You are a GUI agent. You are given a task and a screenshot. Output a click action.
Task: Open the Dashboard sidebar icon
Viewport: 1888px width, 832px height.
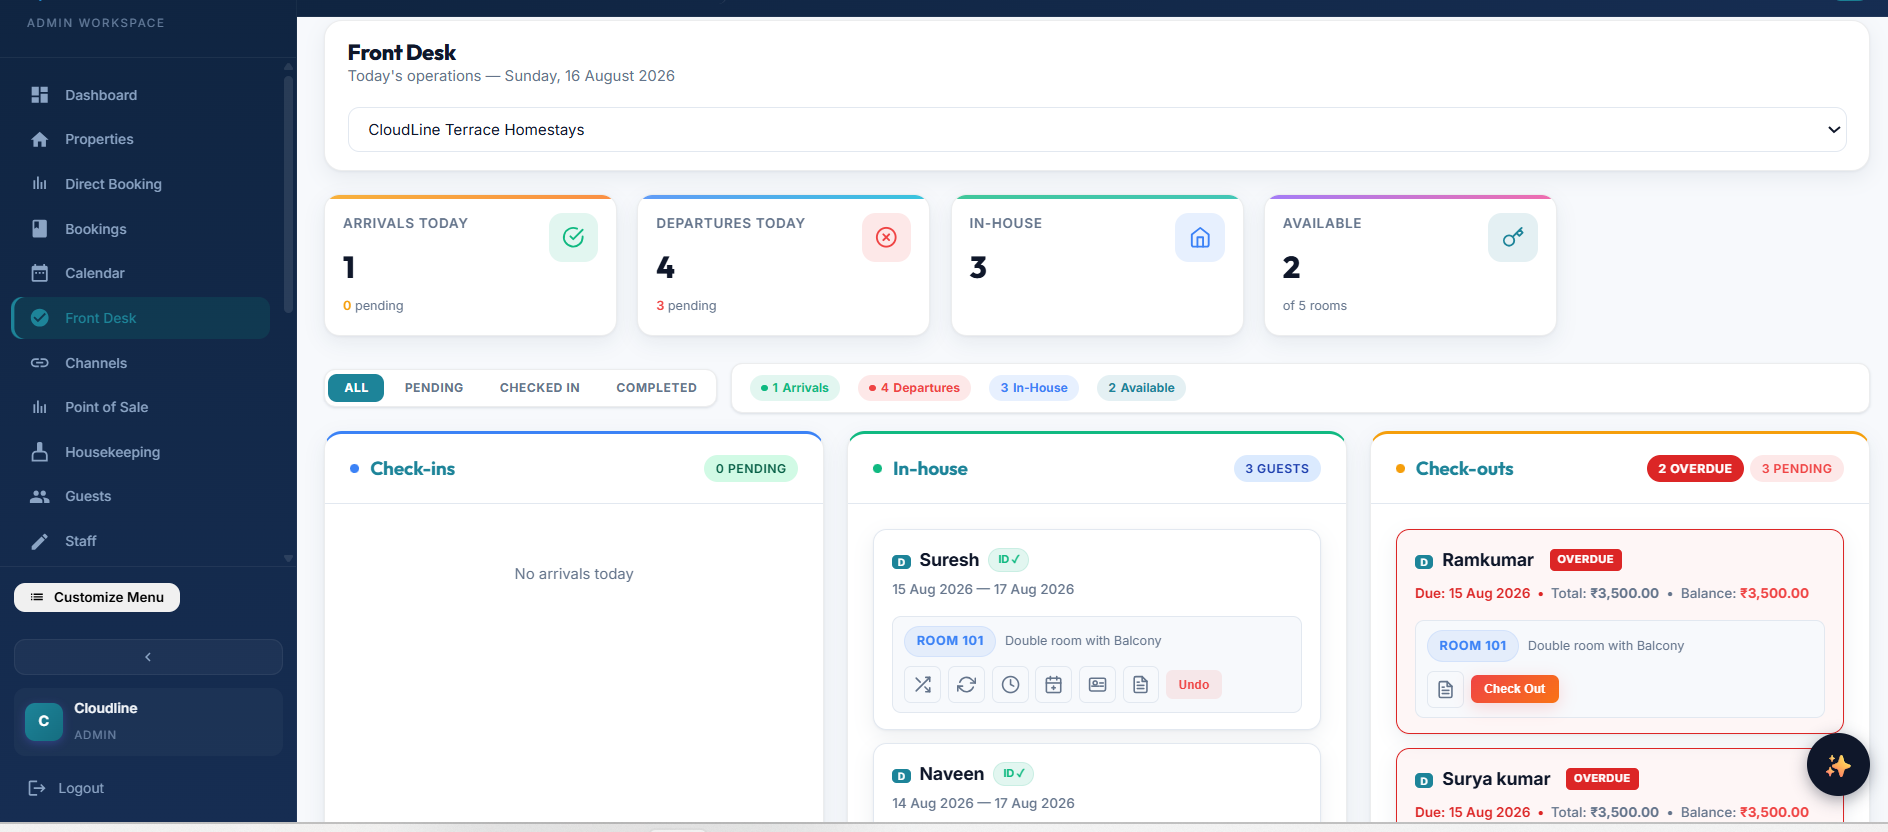(40, 95)
